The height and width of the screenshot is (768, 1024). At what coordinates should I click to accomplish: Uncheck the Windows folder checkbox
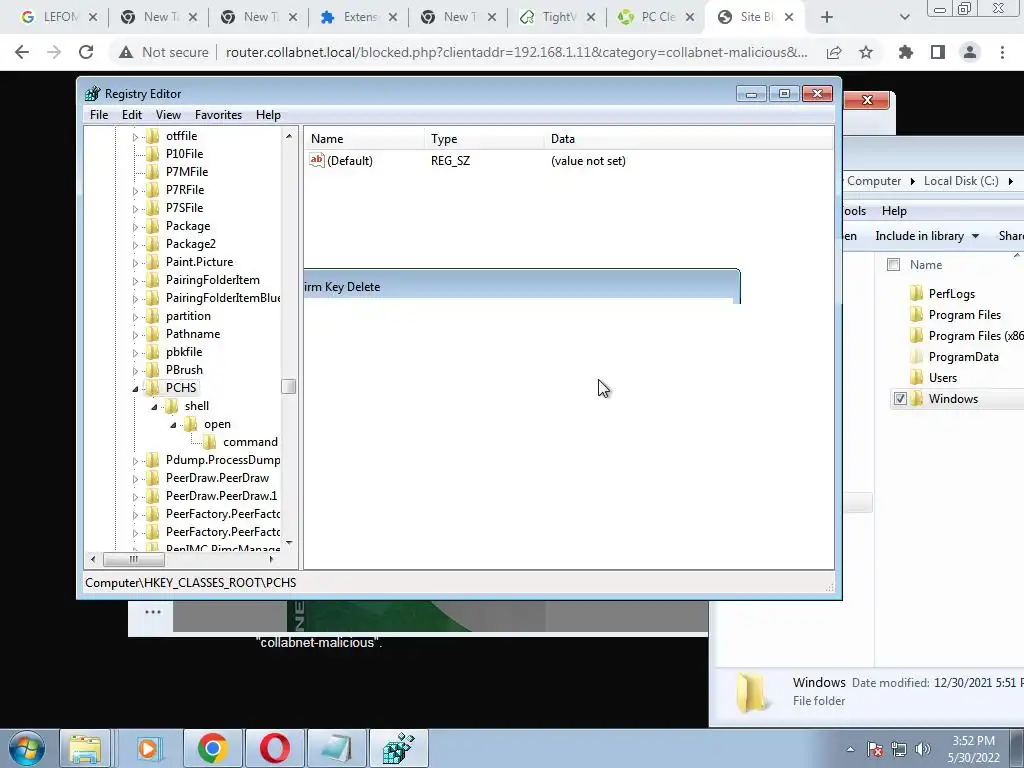900,398
